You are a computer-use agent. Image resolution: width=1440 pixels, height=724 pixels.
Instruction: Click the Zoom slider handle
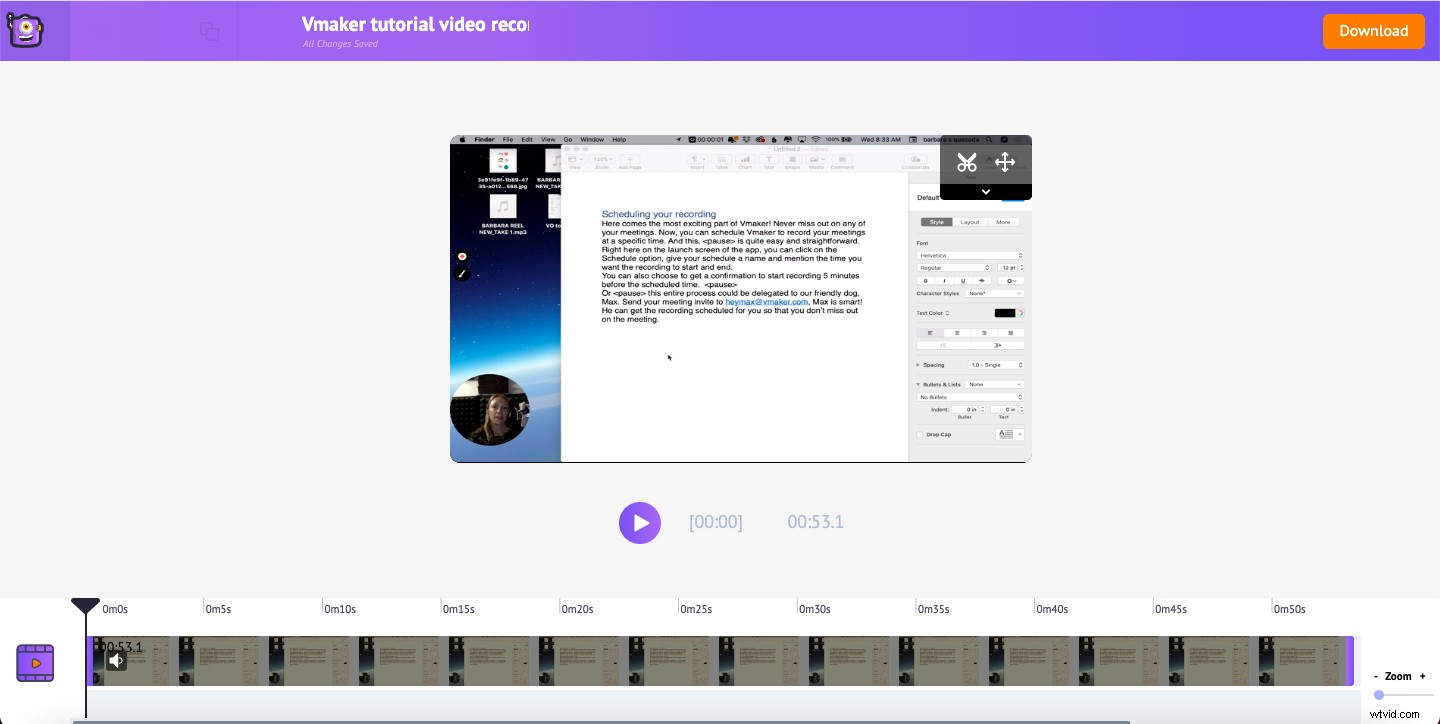click(1379, 695)
